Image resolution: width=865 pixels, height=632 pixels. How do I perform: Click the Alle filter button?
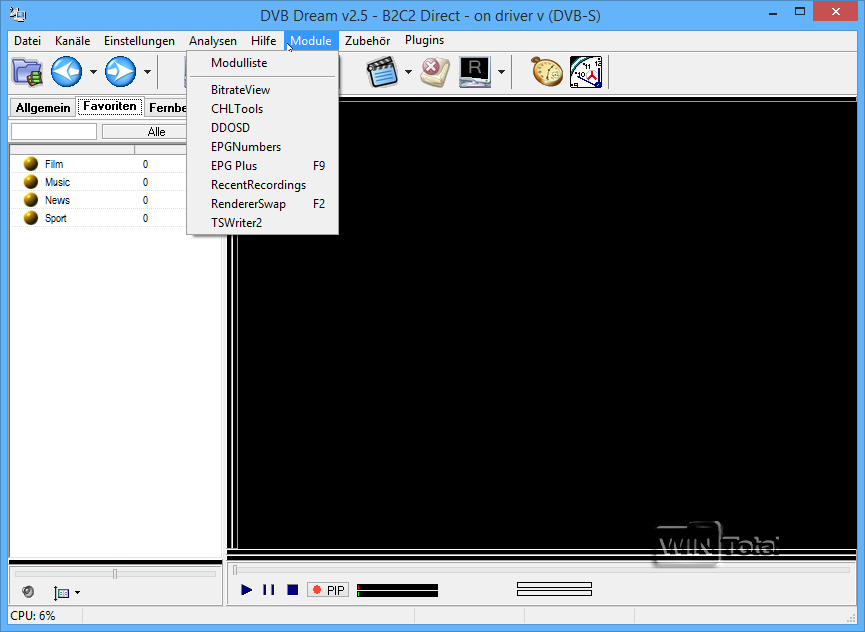coord(145,132)
